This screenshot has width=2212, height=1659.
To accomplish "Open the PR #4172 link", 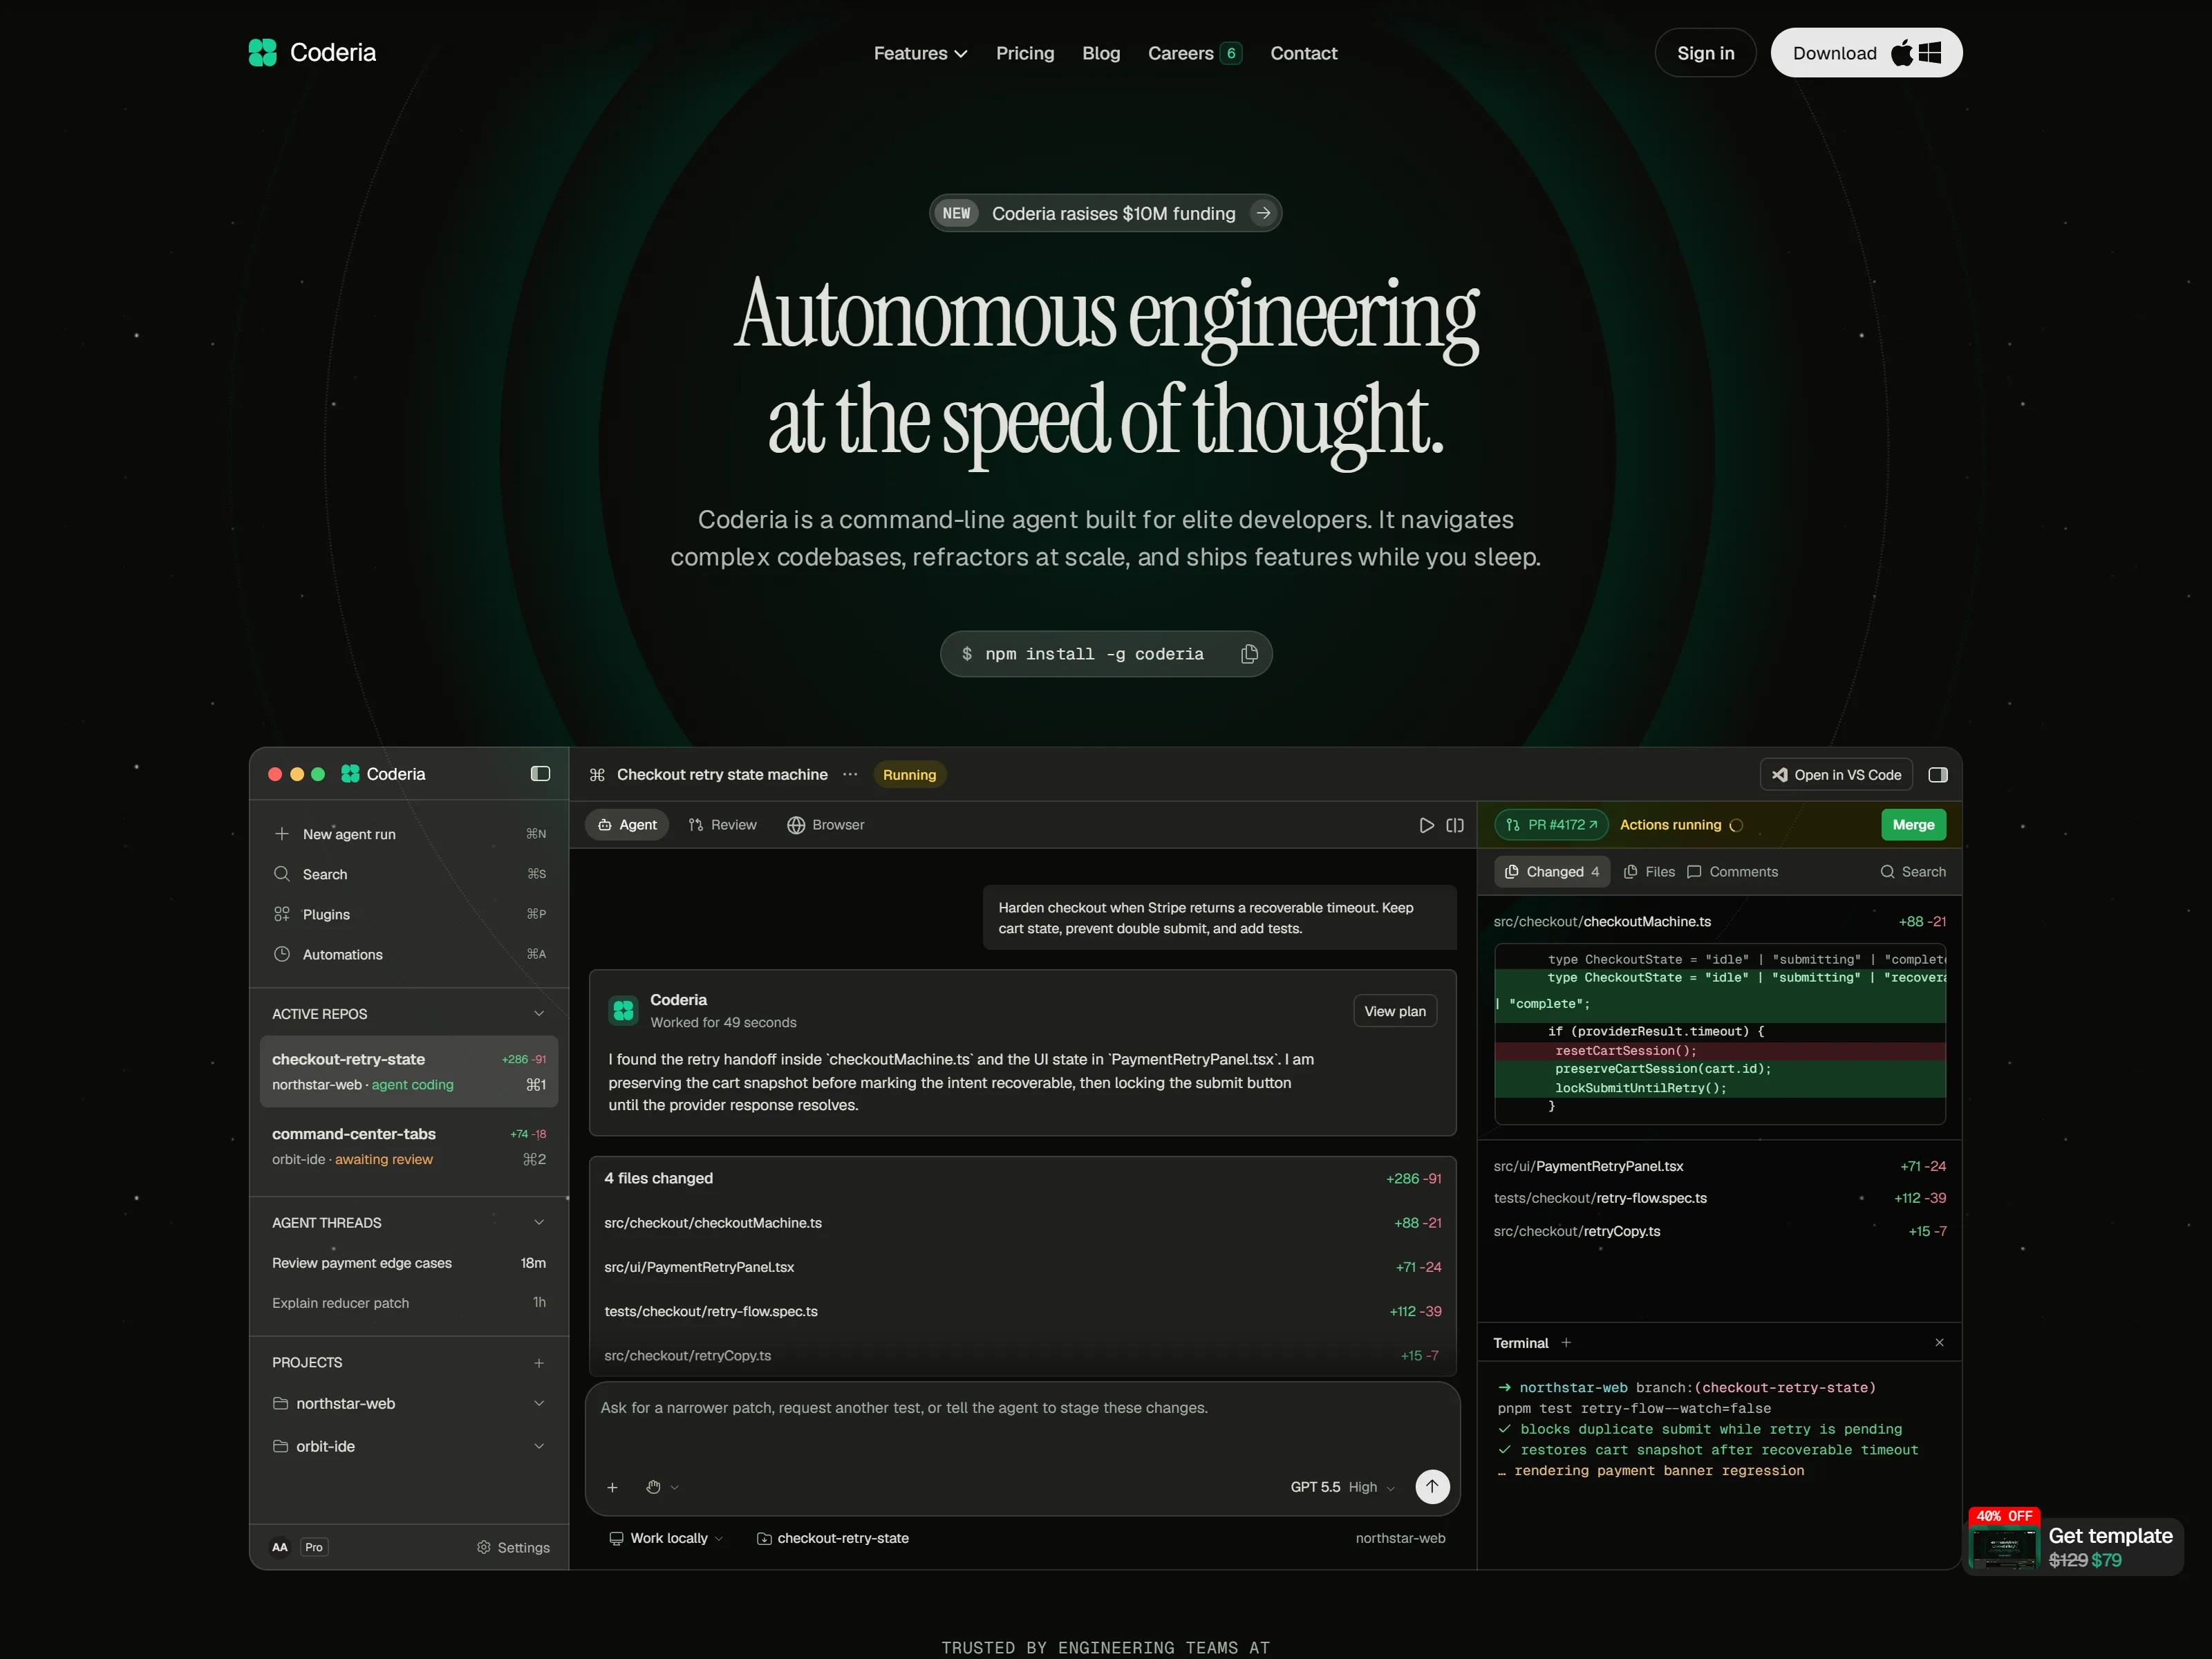I will 1551,825.
